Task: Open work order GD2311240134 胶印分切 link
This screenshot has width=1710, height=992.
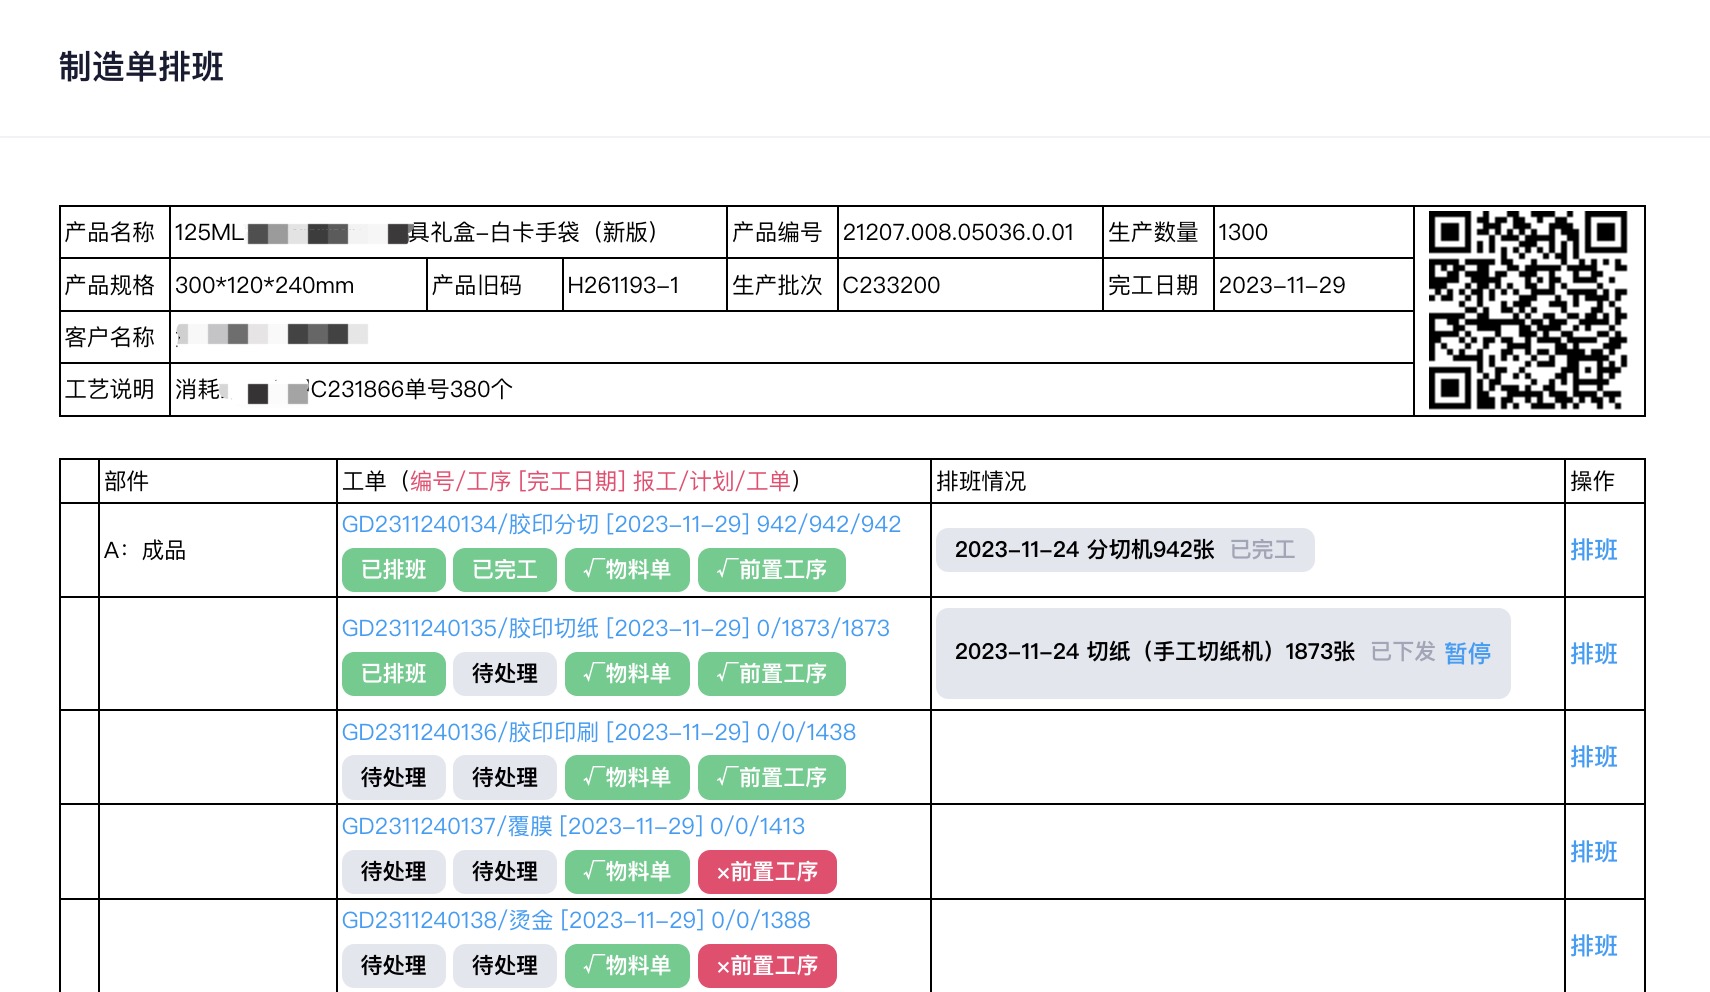Action: [621, 524]
